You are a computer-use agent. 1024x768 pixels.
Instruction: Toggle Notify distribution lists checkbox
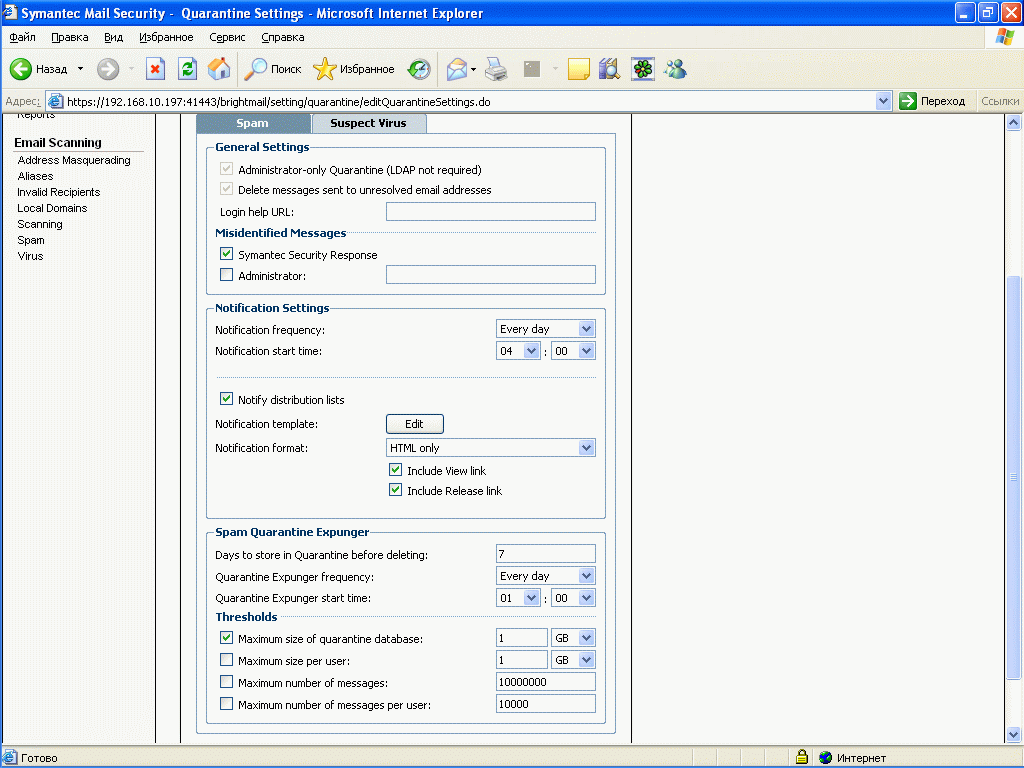coord(227,398)
